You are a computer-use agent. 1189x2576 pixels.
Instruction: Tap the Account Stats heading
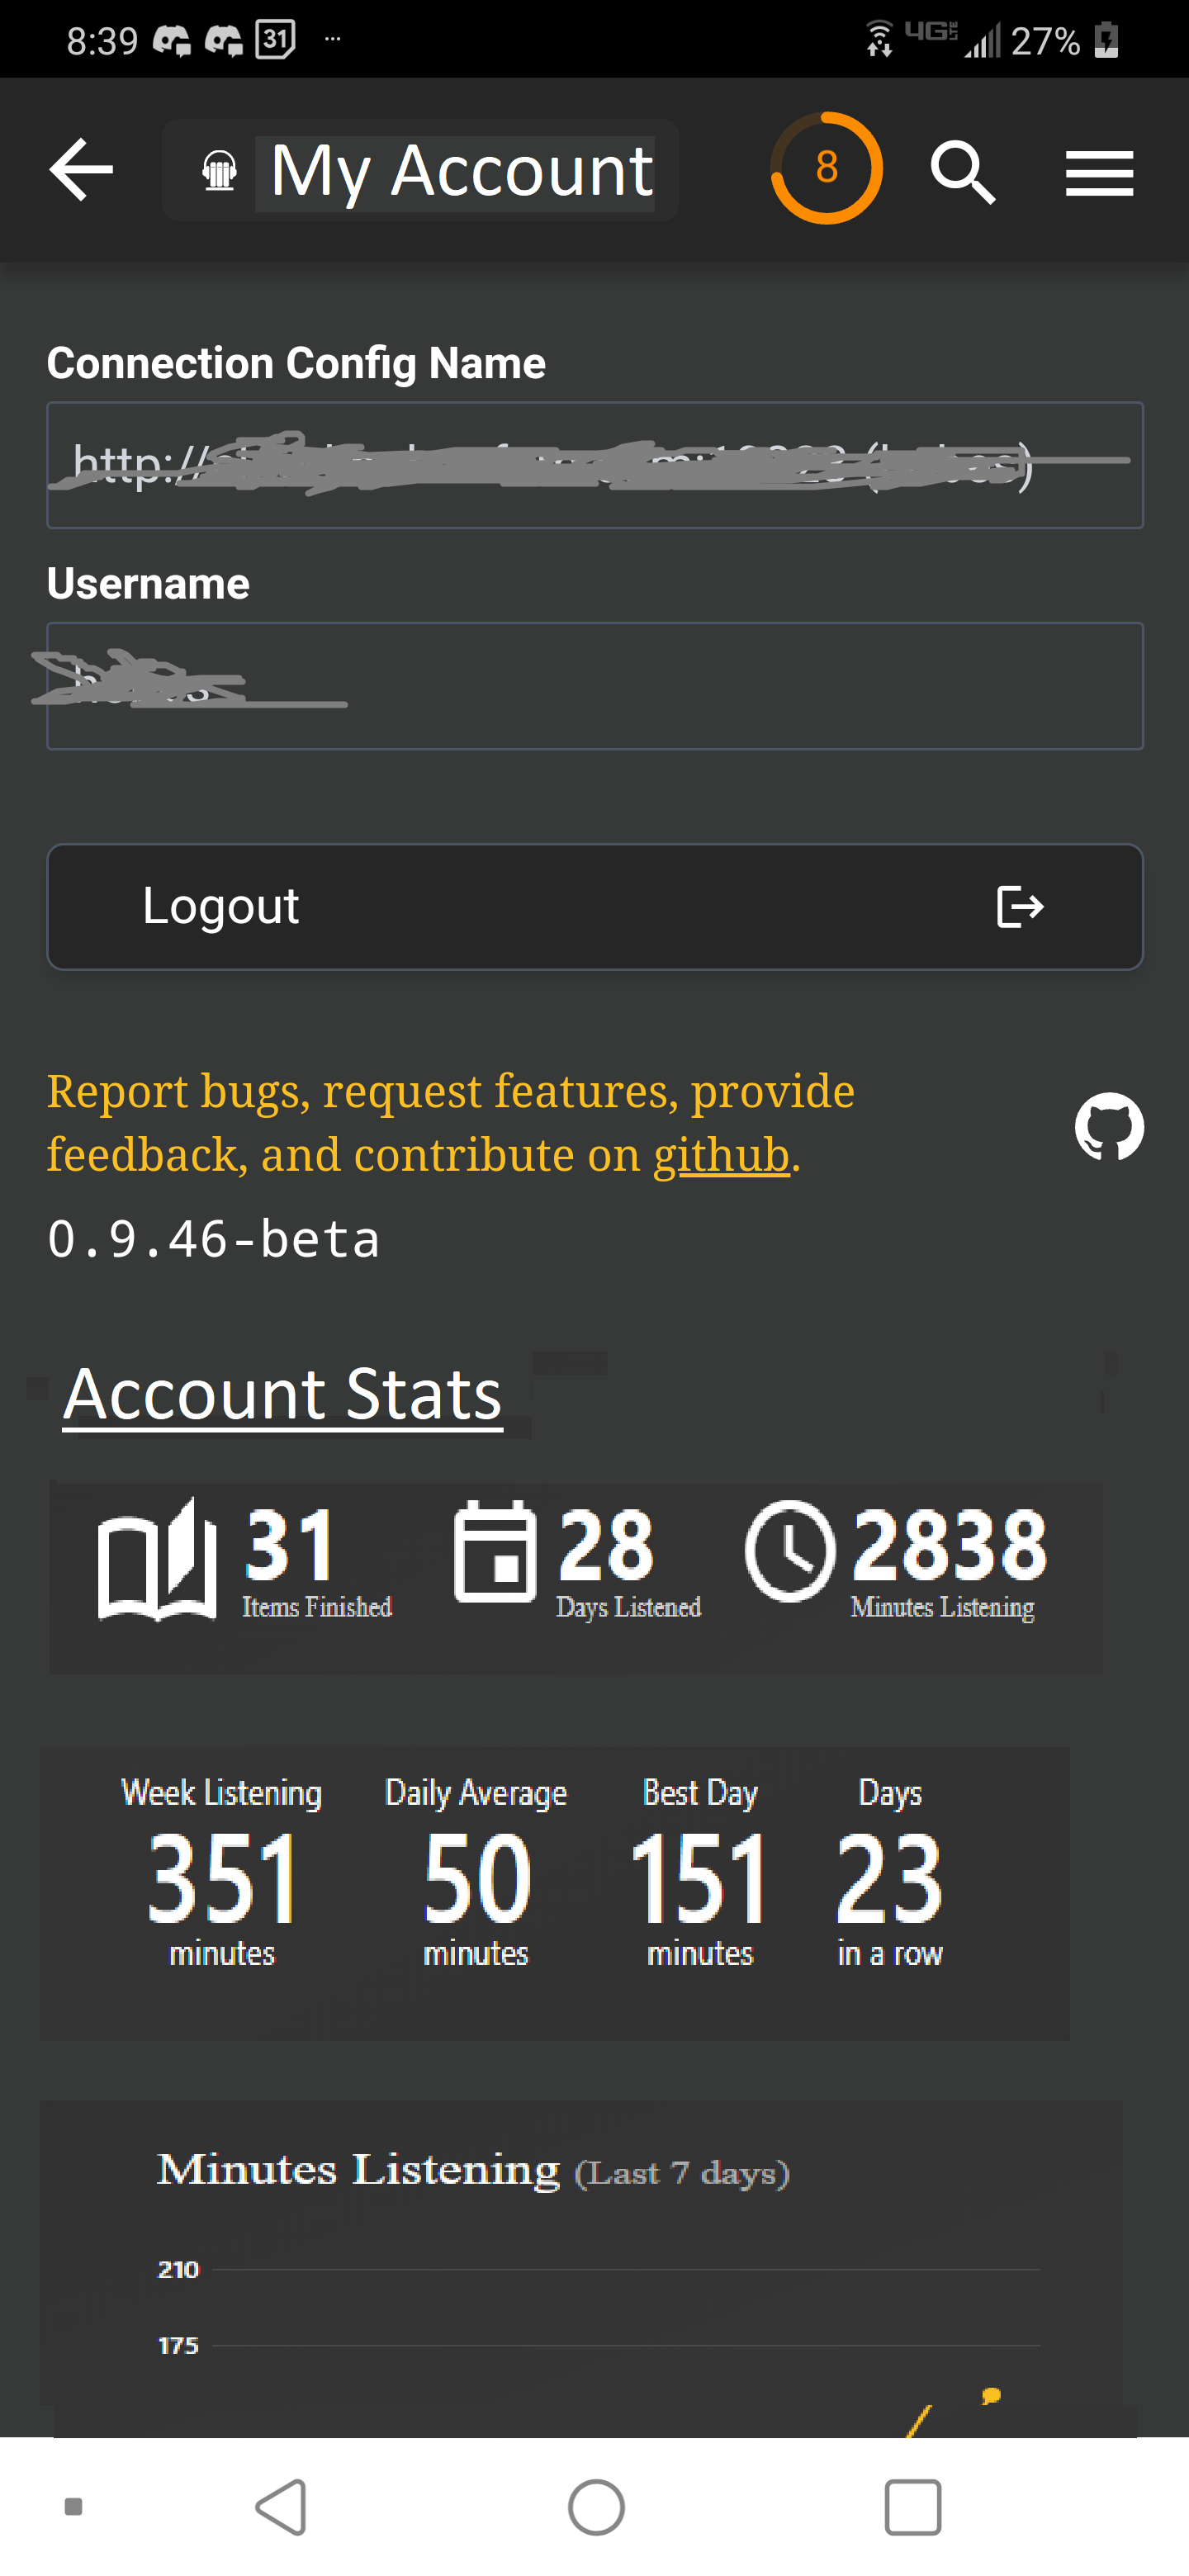[283, 1394]
